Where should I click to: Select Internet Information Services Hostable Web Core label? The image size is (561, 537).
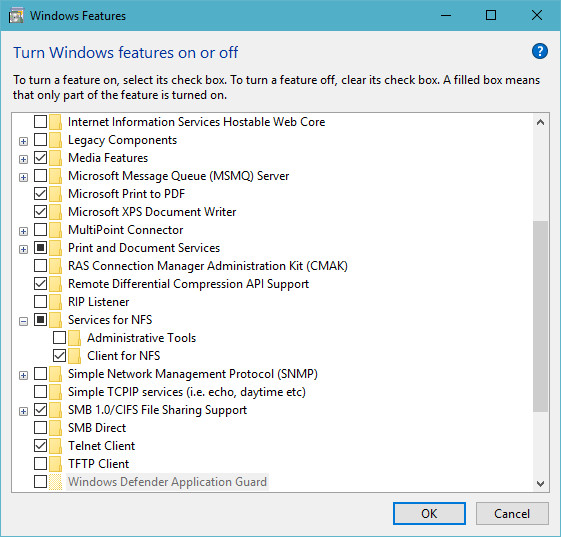click(x=196, y=122)
